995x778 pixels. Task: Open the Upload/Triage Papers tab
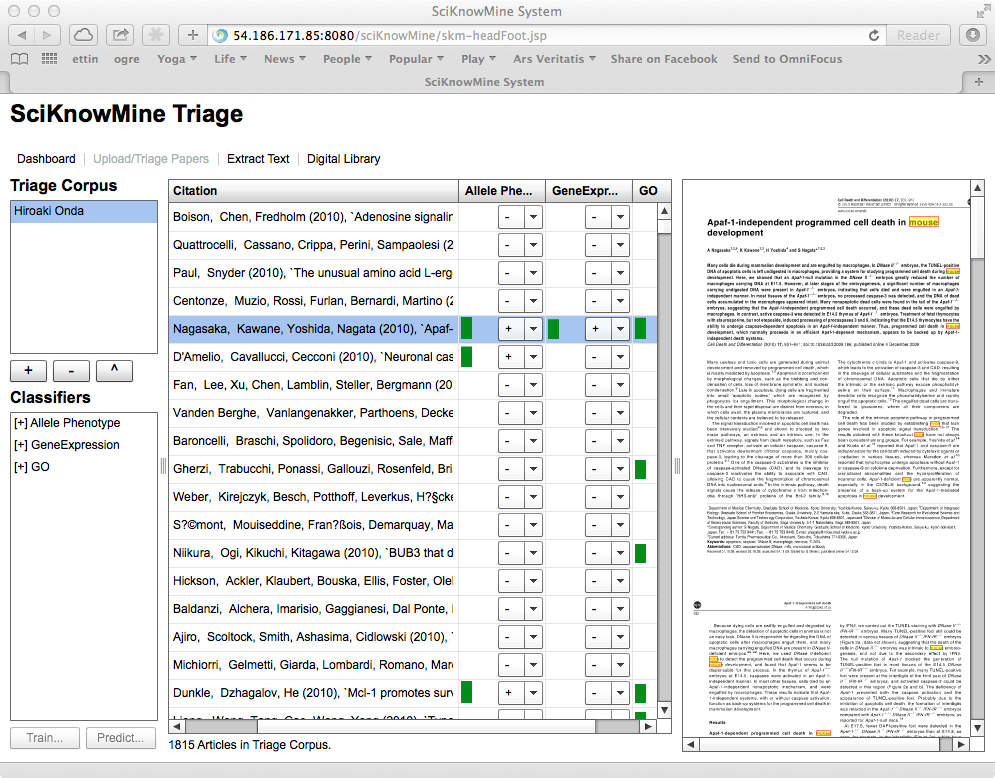[x=151, y=159]
